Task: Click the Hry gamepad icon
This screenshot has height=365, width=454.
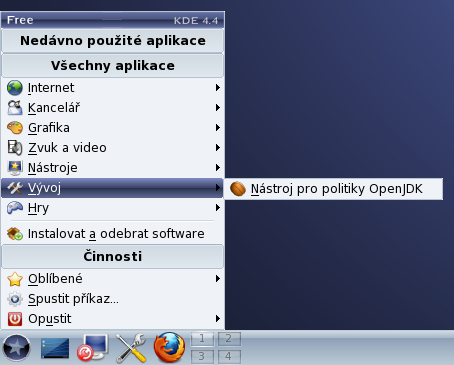Action: click(x=15, y=208)
